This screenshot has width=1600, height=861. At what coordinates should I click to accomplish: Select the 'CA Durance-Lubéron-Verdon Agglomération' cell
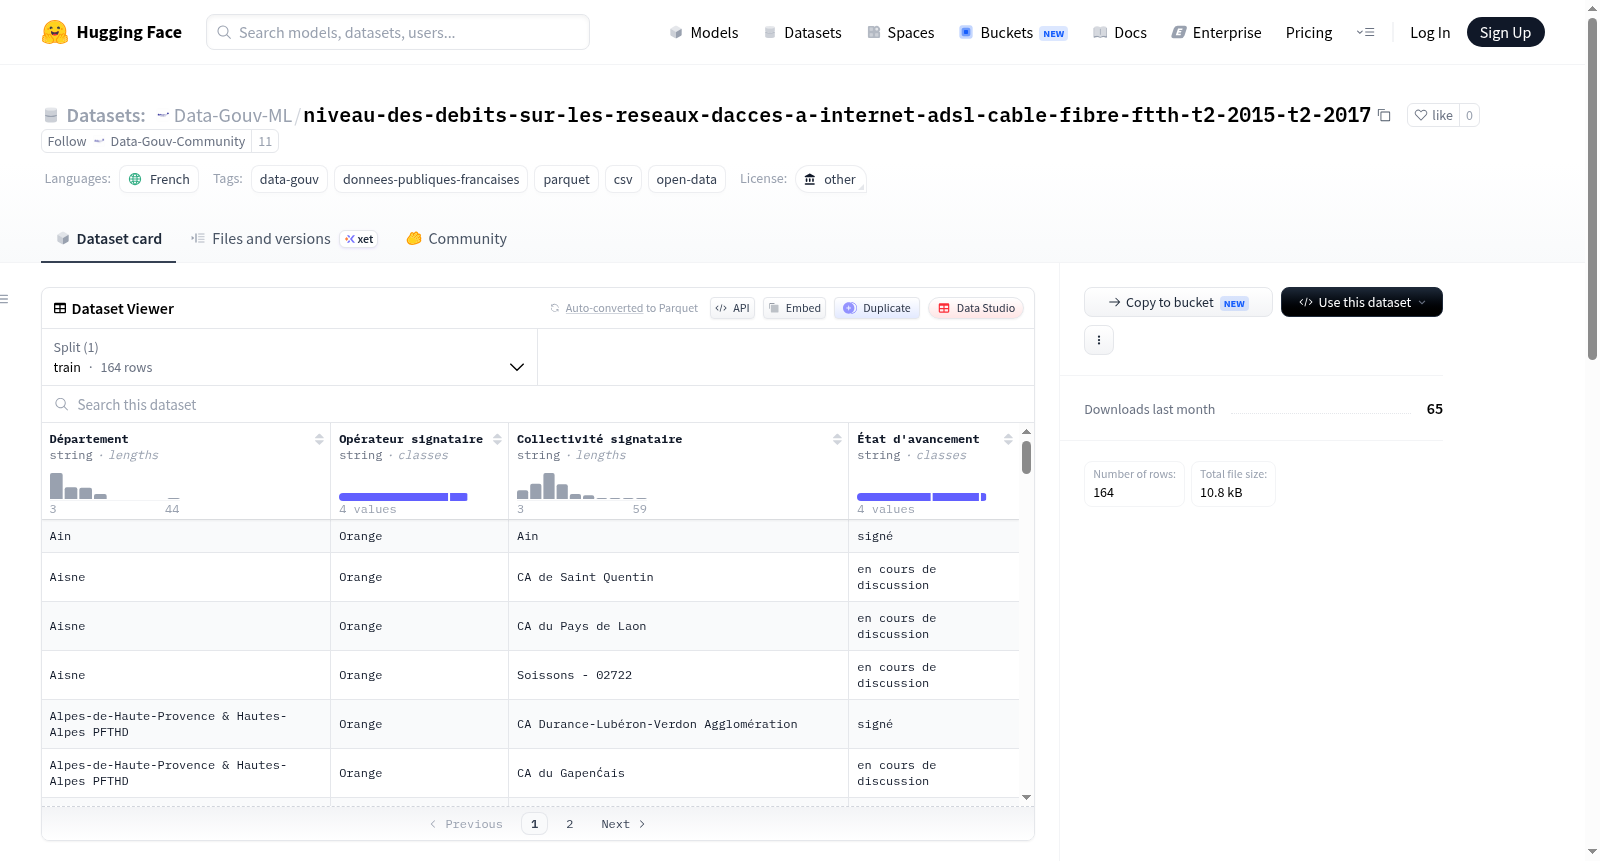click(678, 724)
